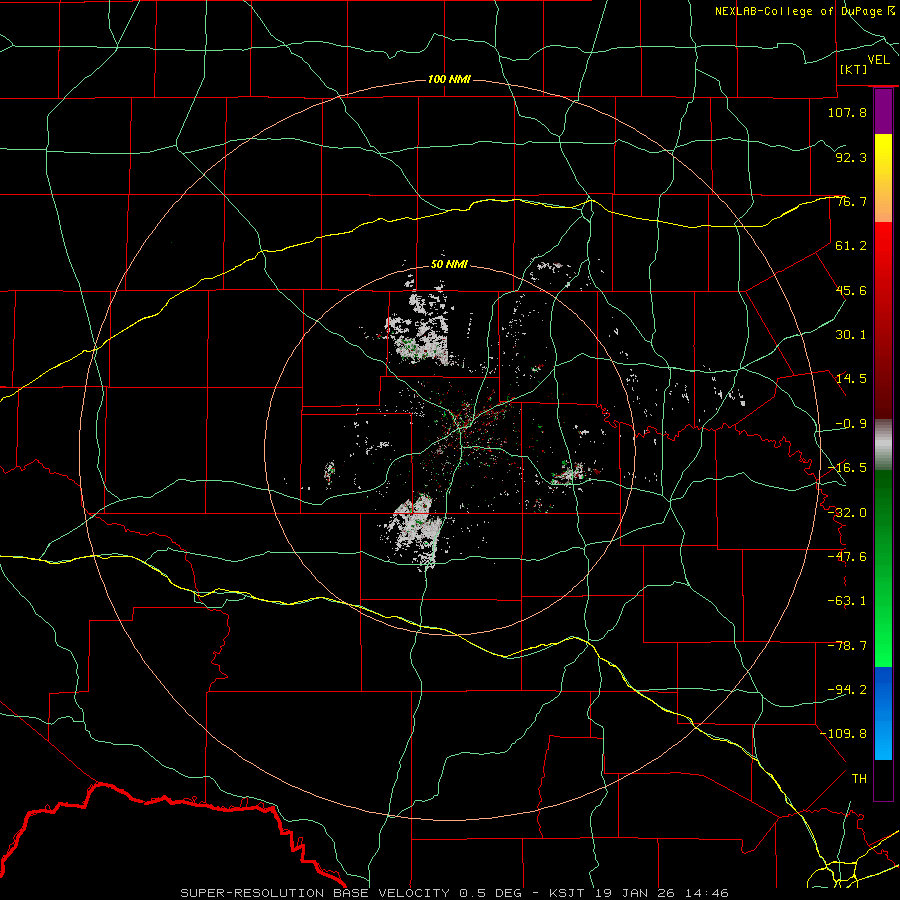Click the 14:46 timestamp in caption
900x900 pixels.
(709, 893)
